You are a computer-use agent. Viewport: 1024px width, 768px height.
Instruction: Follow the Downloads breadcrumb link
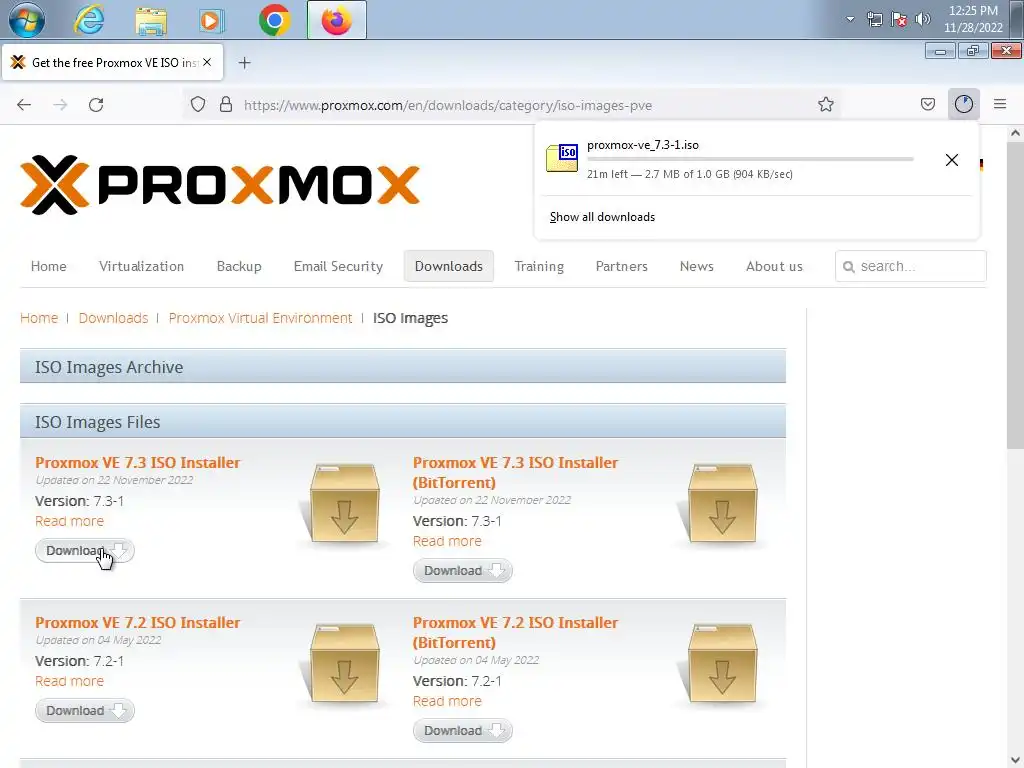114,318
